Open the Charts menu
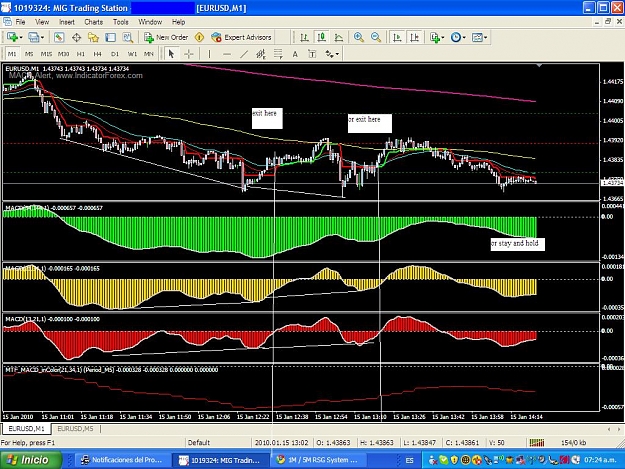 93,22
